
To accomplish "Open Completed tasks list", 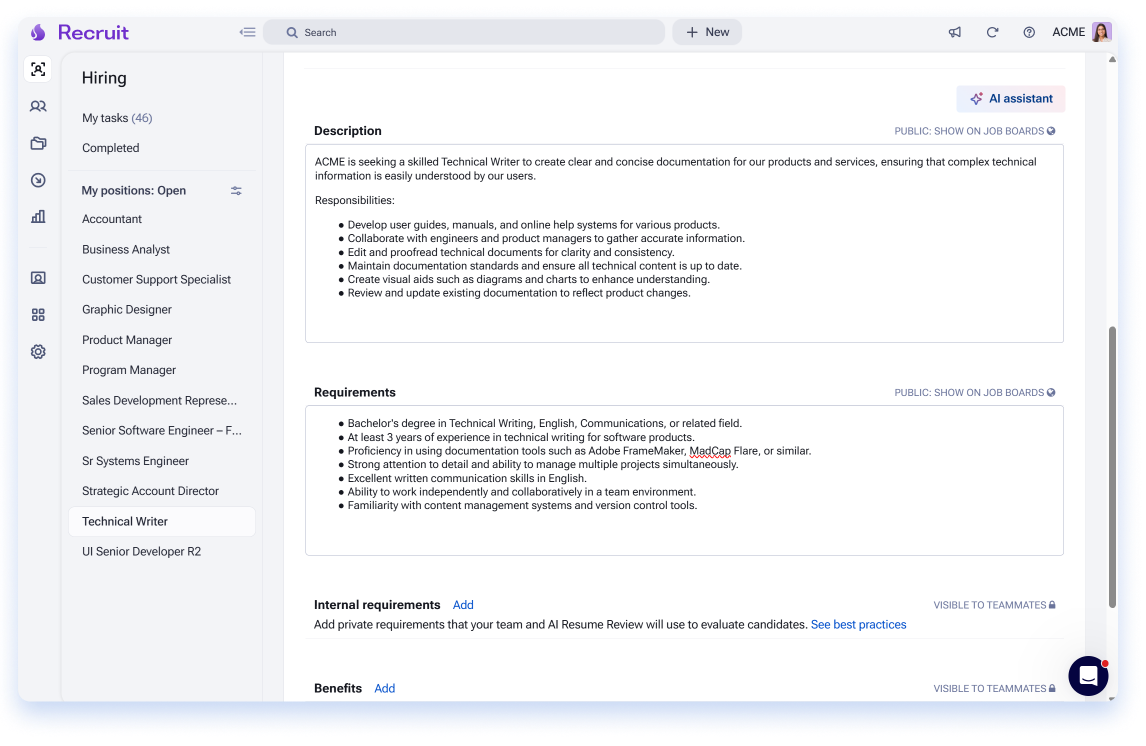I will coord(110,148).
